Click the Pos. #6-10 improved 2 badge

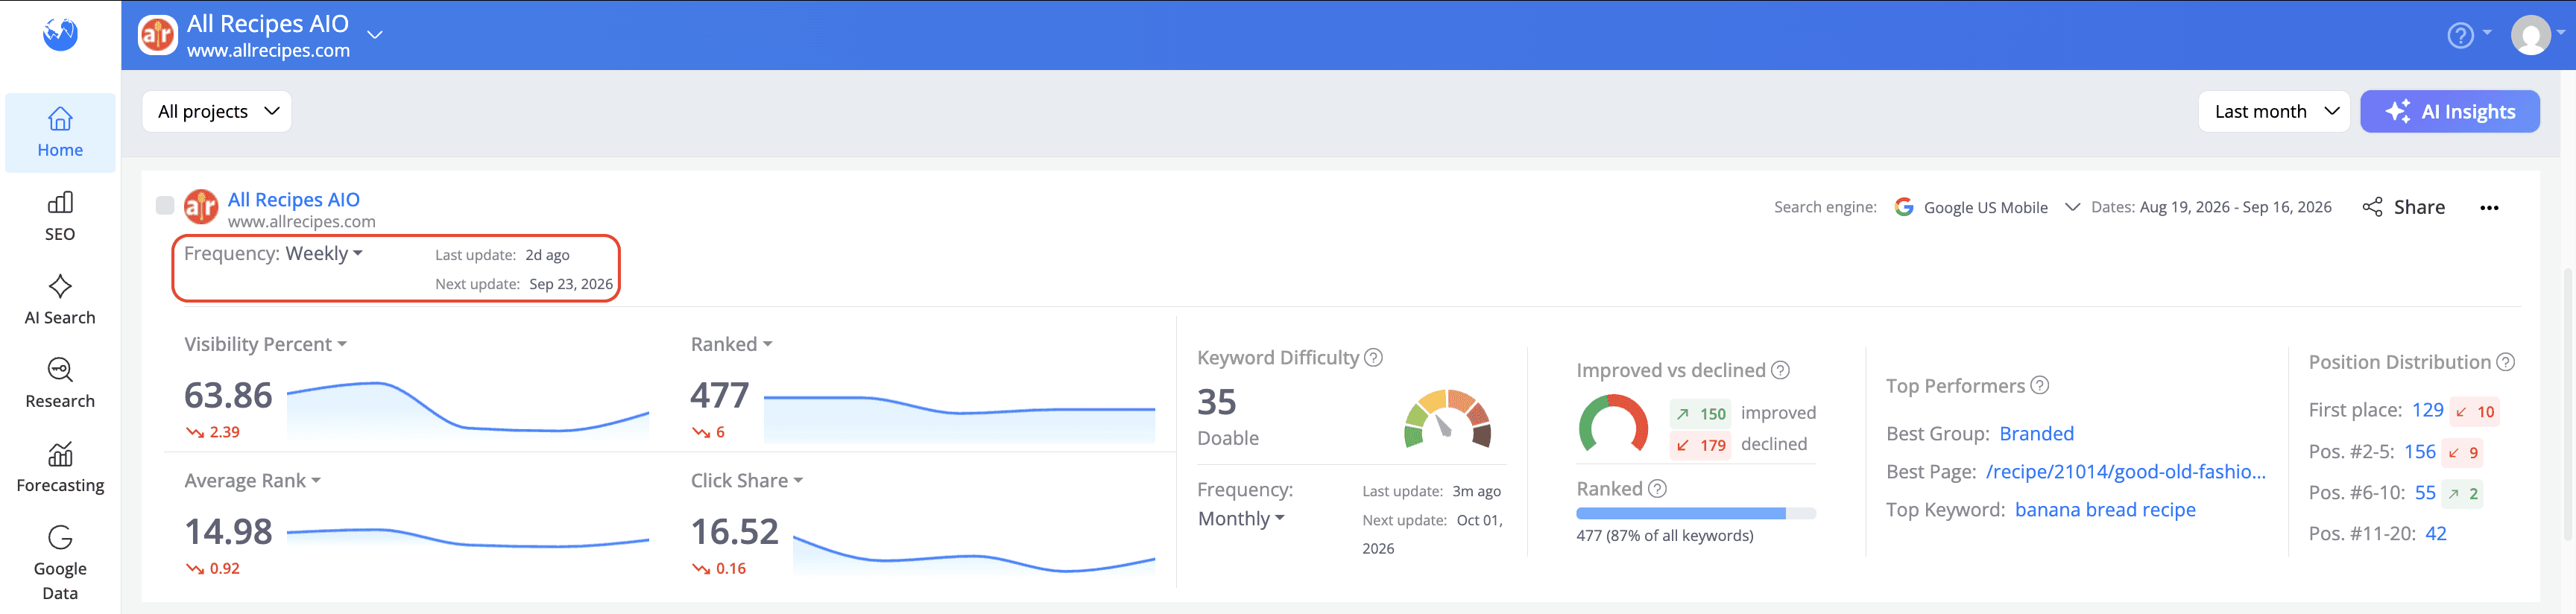(2462, 493)
